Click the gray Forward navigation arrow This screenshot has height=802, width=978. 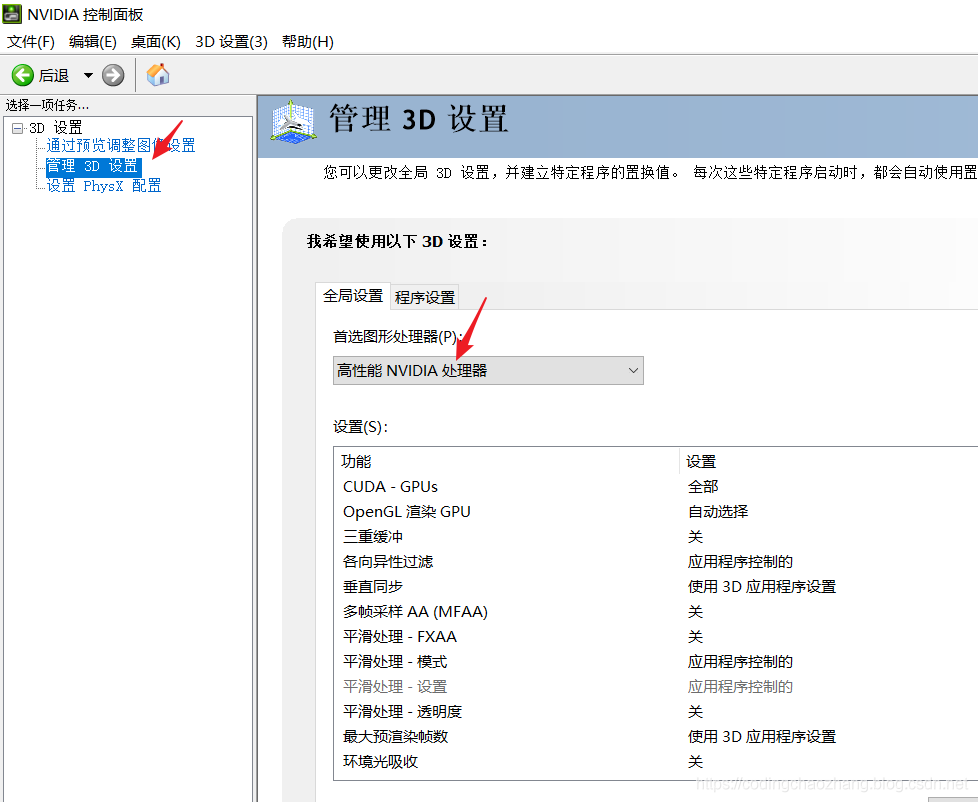tap(113, 74)
